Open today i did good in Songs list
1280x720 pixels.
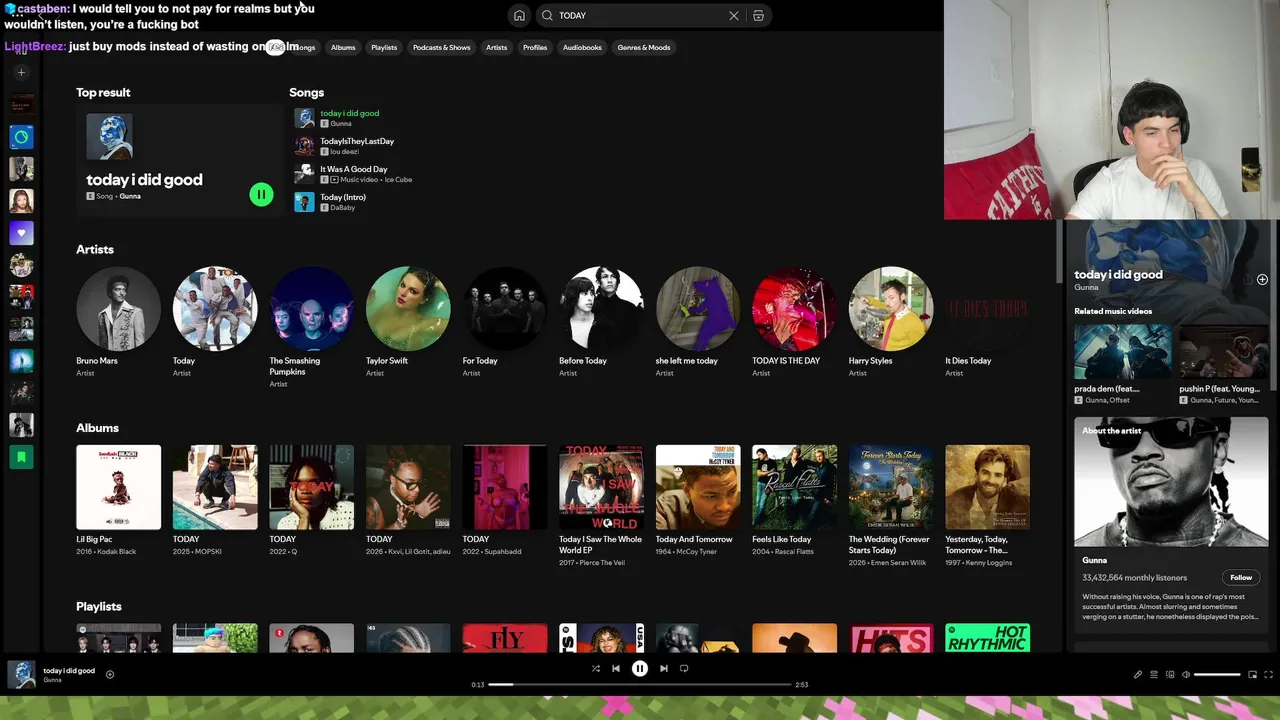pos(349,113)
